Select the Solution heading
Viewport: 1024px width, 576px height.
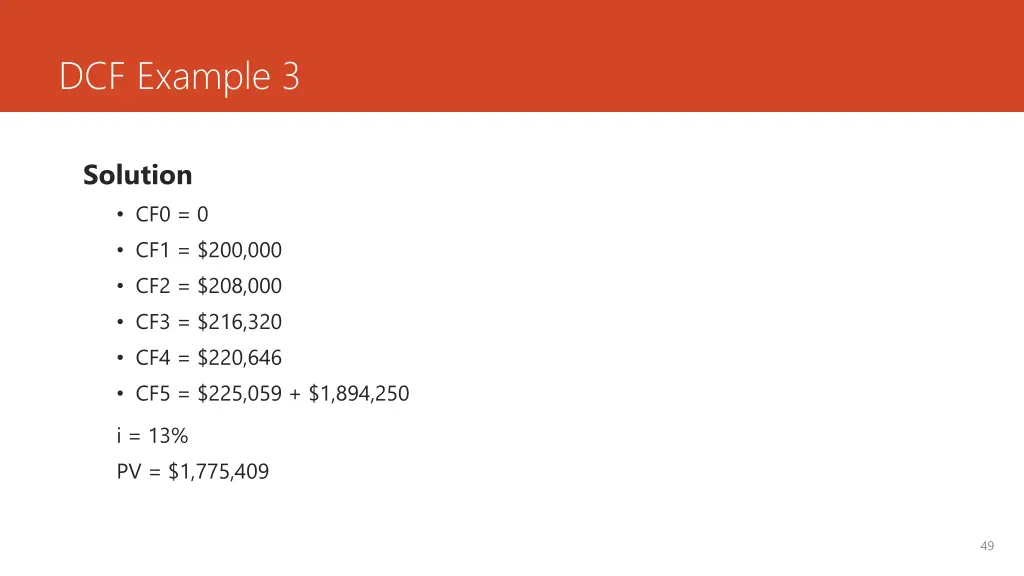(x=138, y=175)
